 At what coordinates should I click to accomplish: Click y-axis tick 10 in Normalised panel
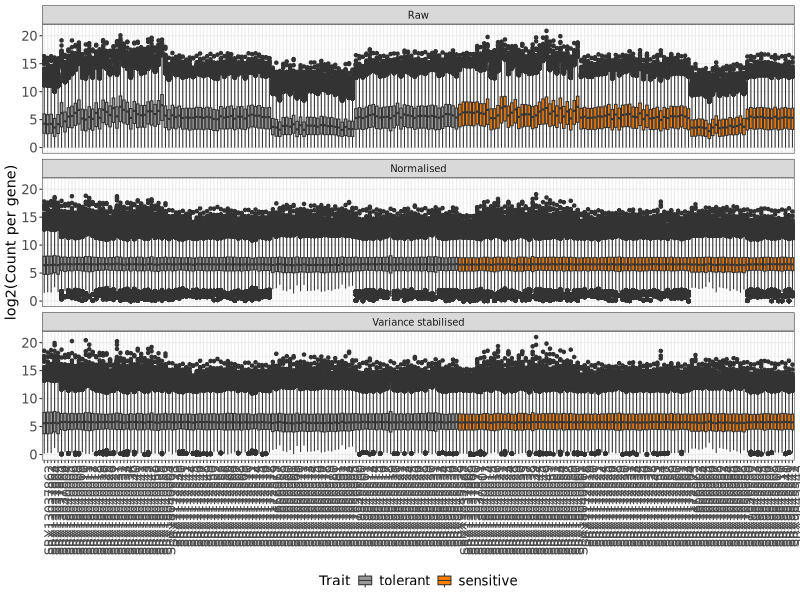coord(29,245)
